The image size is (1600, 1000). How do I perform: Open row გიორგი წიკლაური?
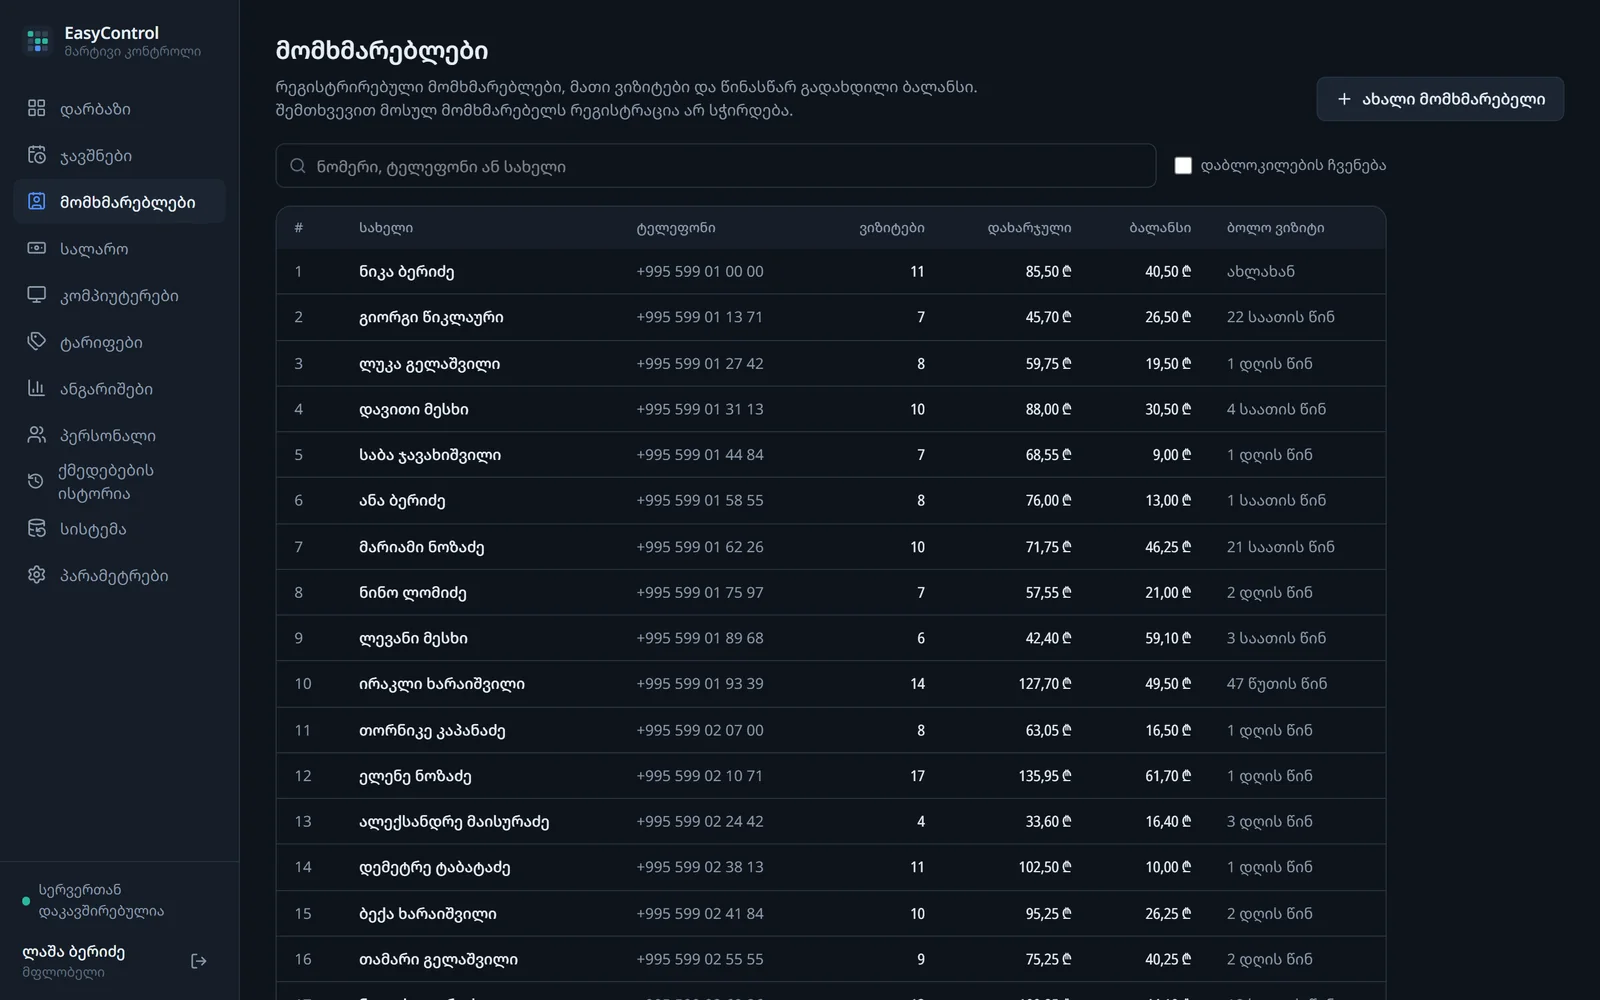click(x=831, y=317)
